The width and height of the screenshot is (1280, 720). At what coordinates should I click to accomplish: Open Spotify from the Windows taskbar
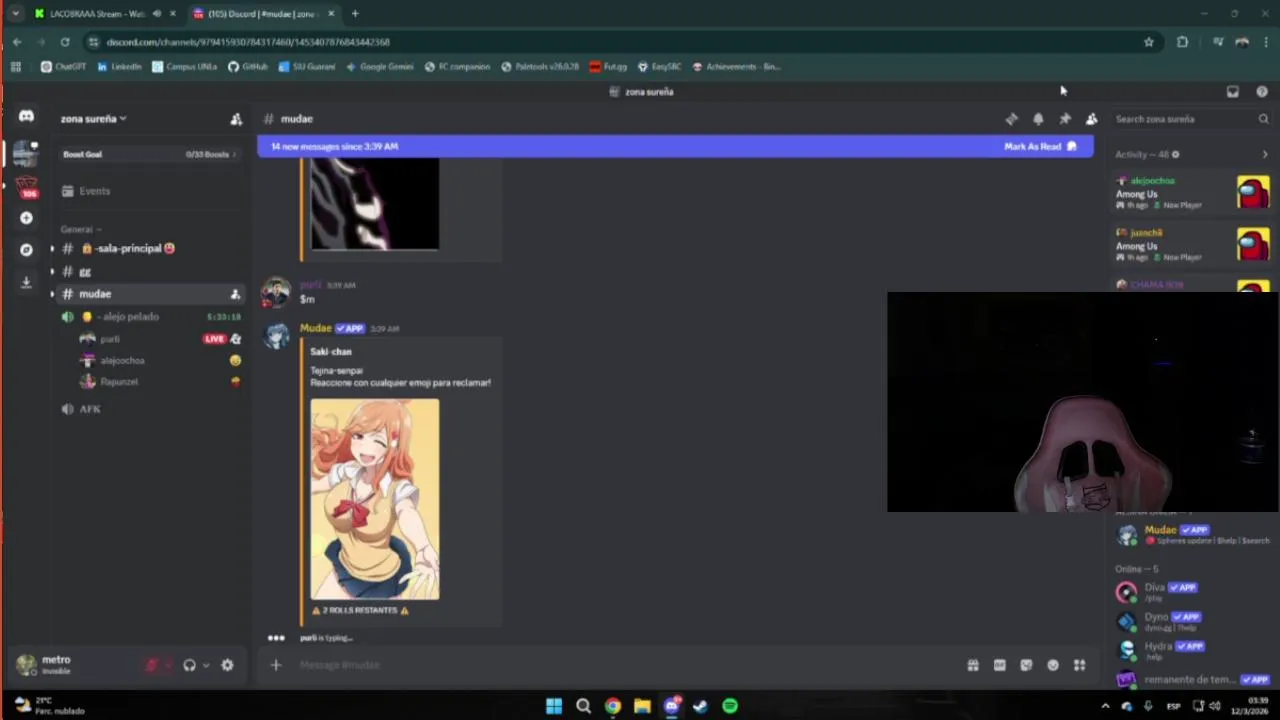[x=730, y=706]
